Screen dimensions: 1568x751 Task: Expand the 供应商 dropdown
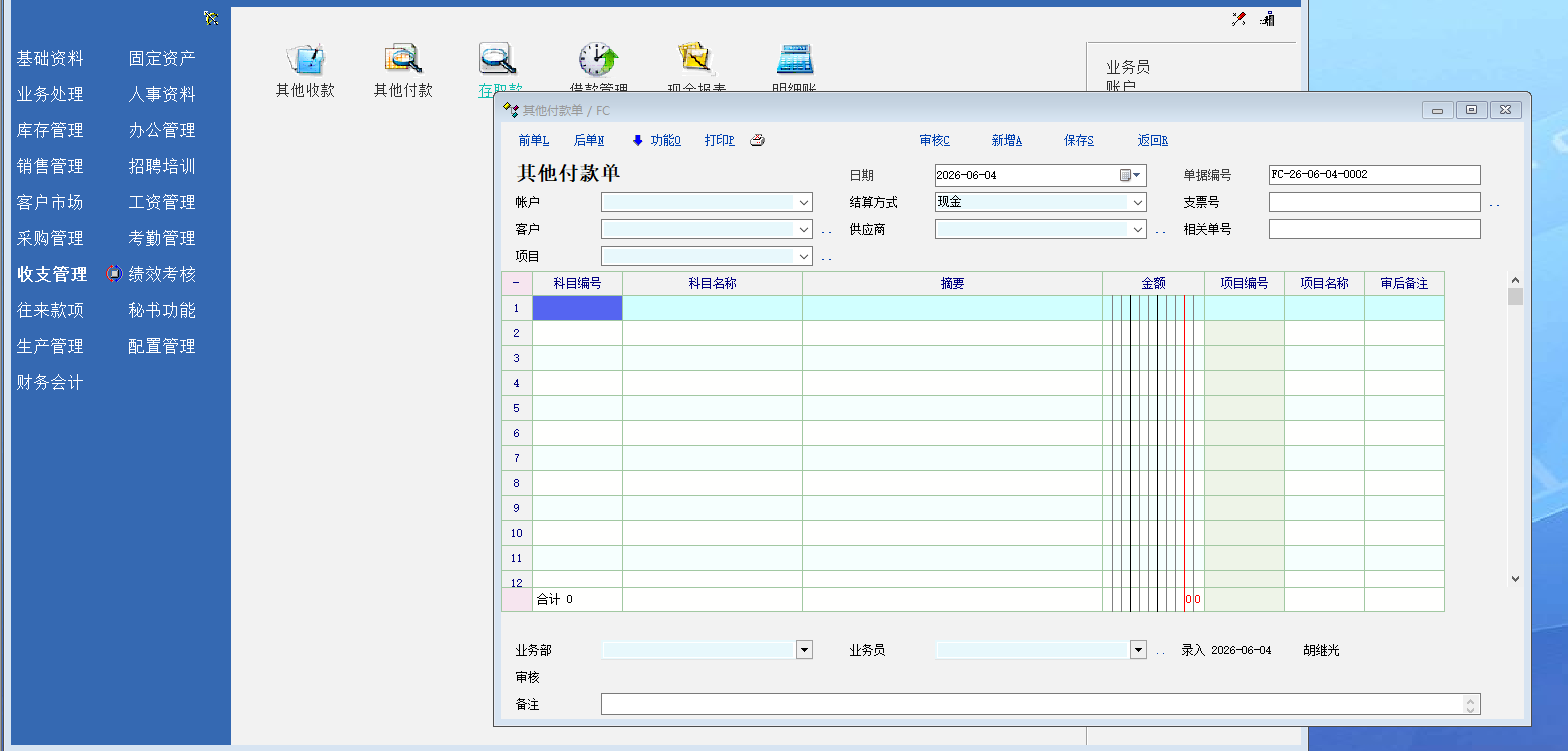tap(1137, 229)
